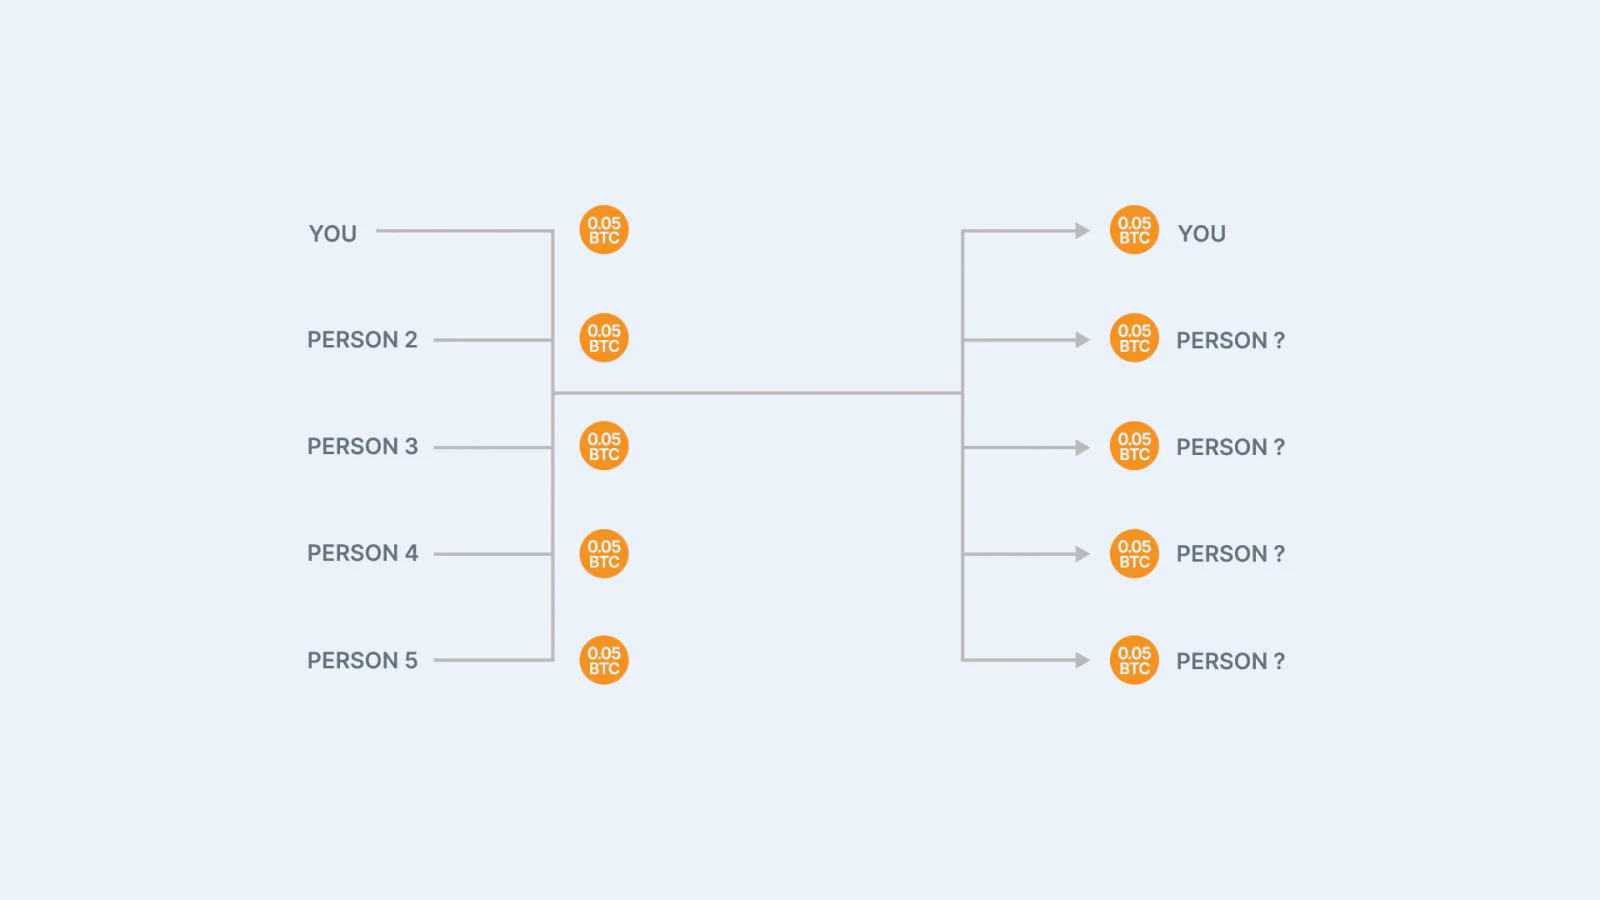Image resolution: width=1600 pixels, height=900 pixels.
Task: Click the bottom PERSON ? label
Action: click(x=1231, y=662)
